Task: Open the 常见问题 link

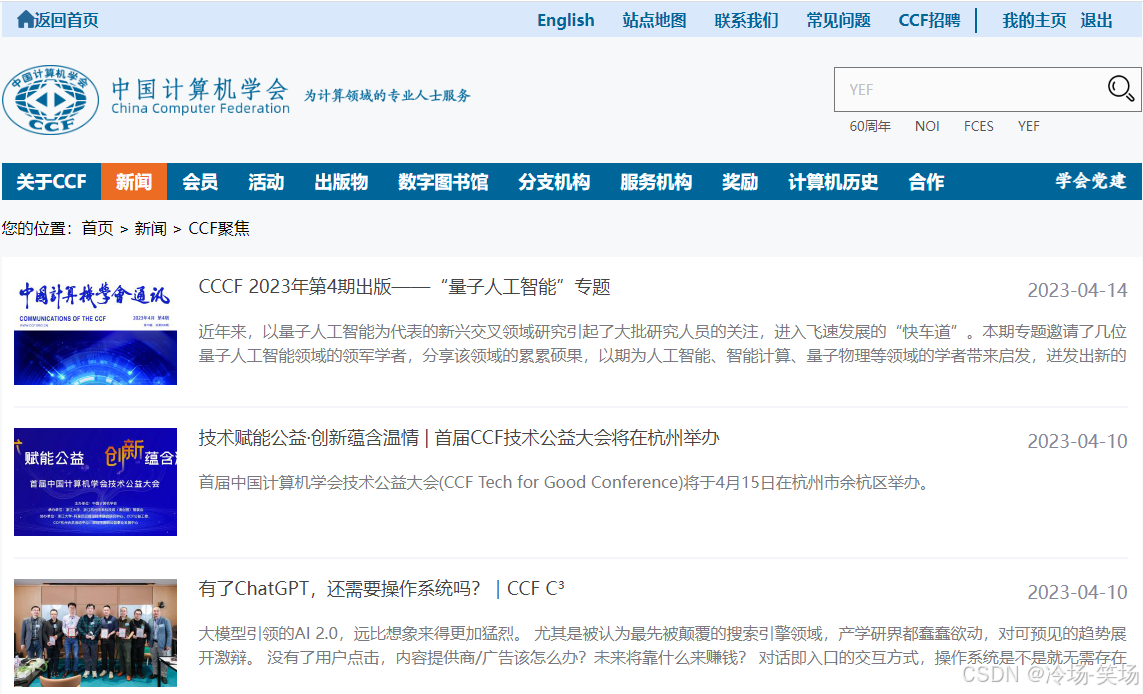Action: click(838, 20)
